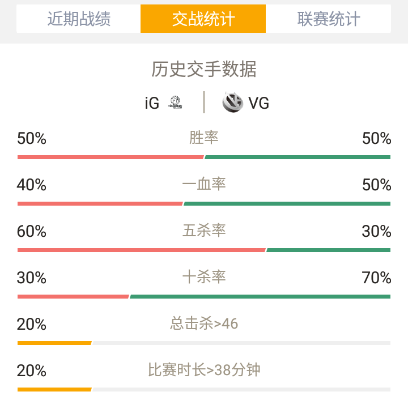Click the 总击杀>46 label
The image size is (408, 408).
point(204,323)
